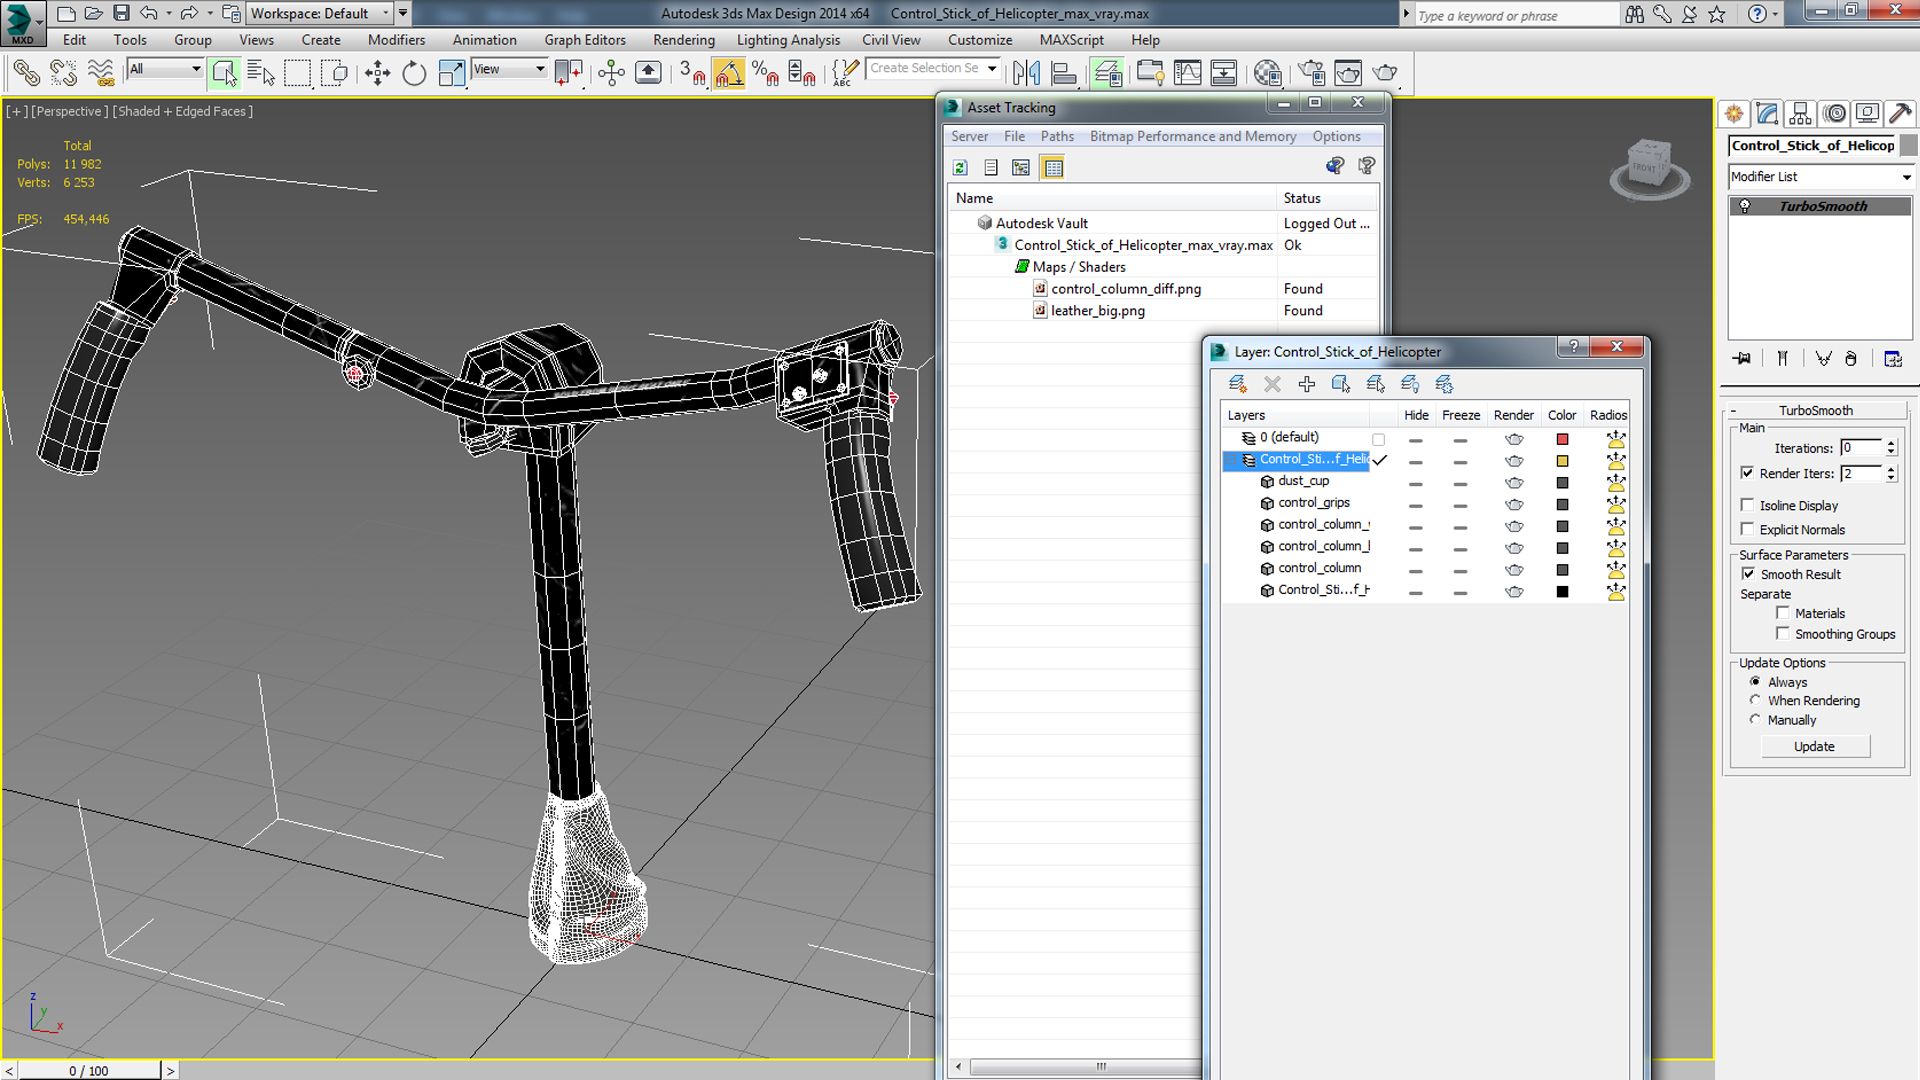Open Bitmap Performance and Memory menu
Viewport: 1920px width, 1080px height.
click(x=1193, y=136)
